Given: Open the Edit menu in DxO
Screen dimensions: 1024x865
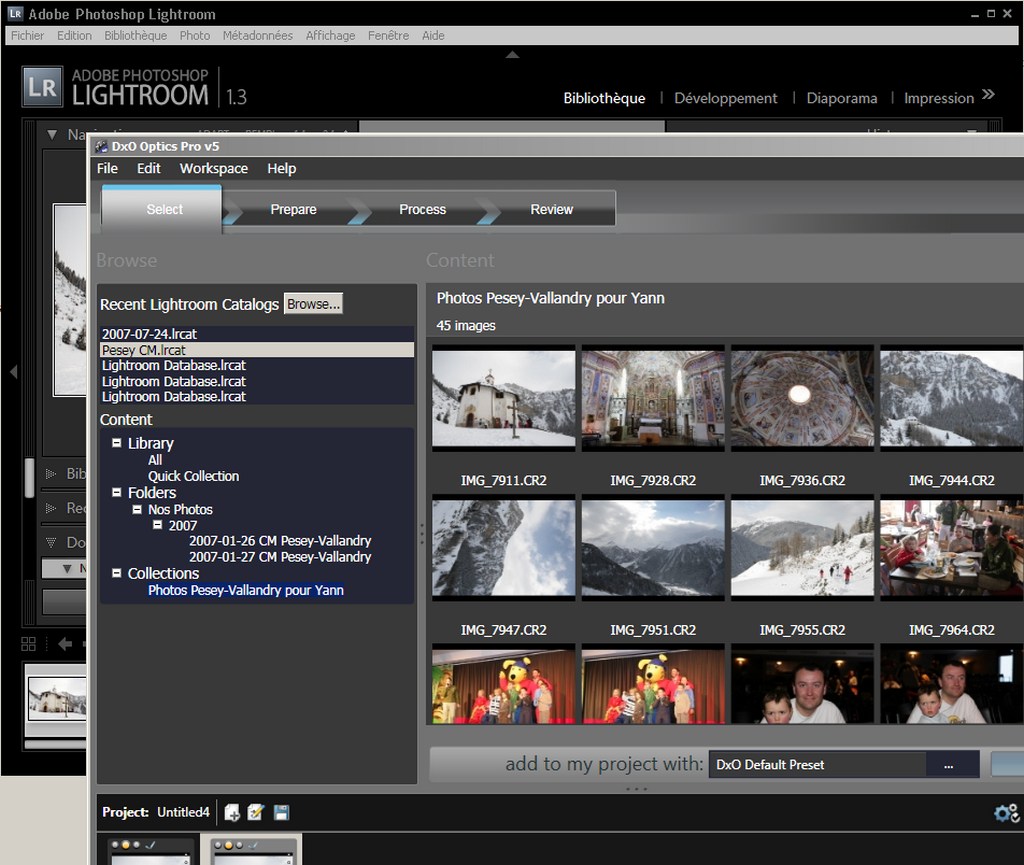Looking at the screenshot, I should pyautogui.click(x=148, y=168).
